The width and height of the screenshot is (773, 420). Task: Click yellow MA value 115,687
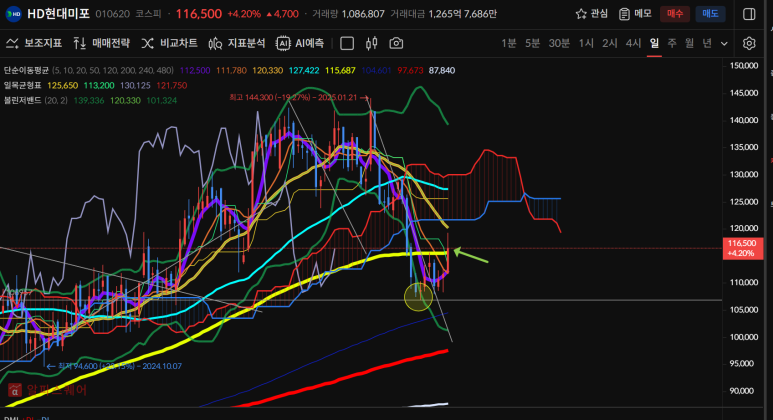pyautogui.click(x=340, y=70)
